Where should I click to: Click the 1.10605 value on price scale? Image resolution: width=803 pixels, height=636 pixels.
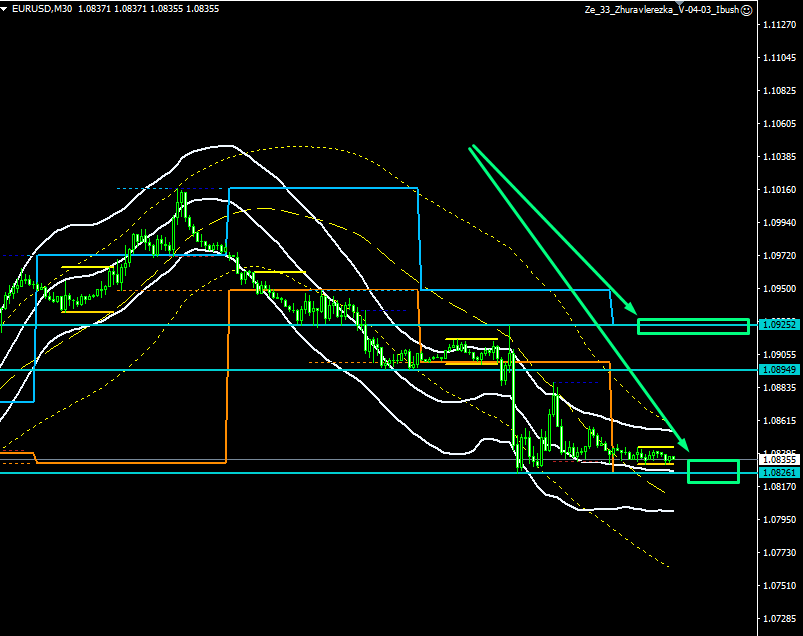point(779,123)
